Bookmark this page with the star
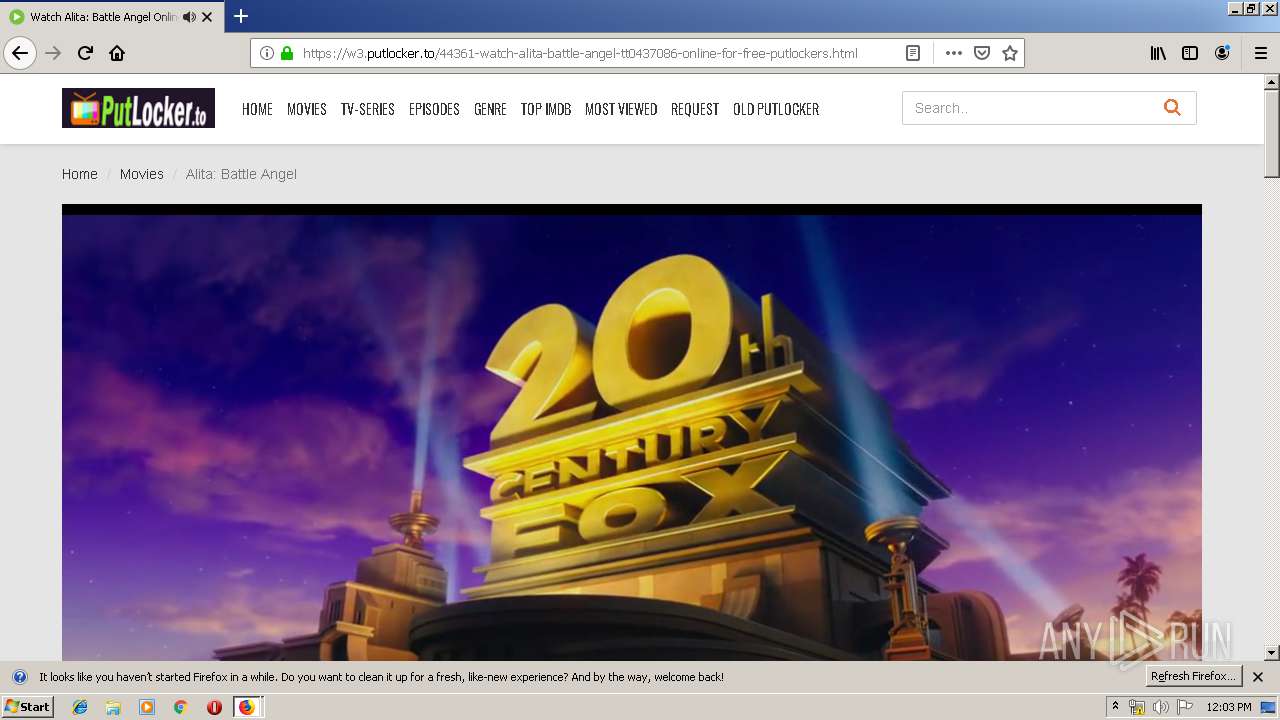The width and height of the screenshot is (1280, 720). point(1010,53)
